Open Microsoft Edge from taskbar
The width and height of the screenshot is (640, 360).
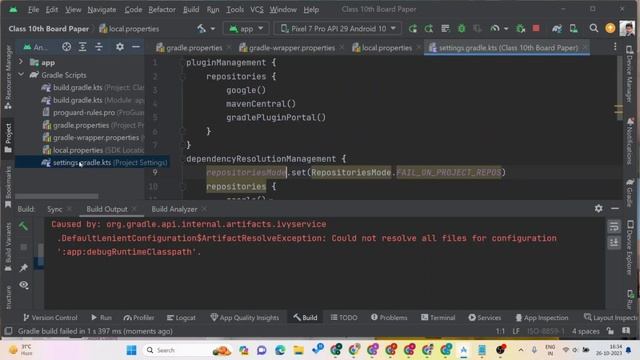pyautogui.click(x=280, y=350)
